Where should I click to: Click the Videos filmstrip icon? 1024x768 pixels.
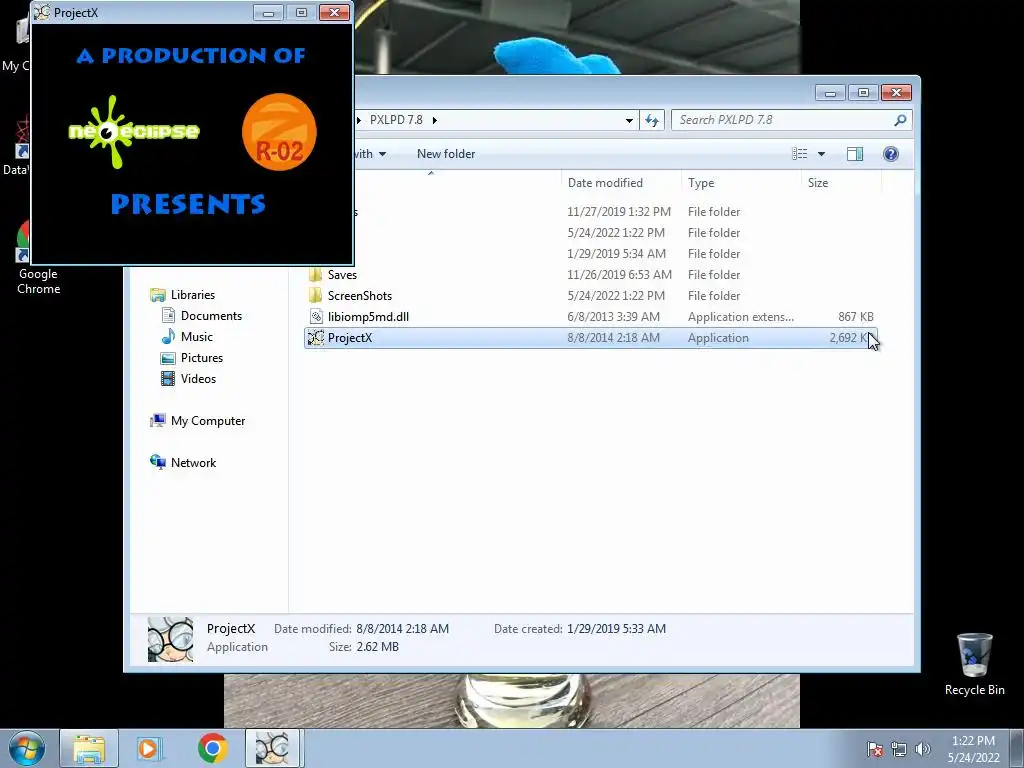168,379
